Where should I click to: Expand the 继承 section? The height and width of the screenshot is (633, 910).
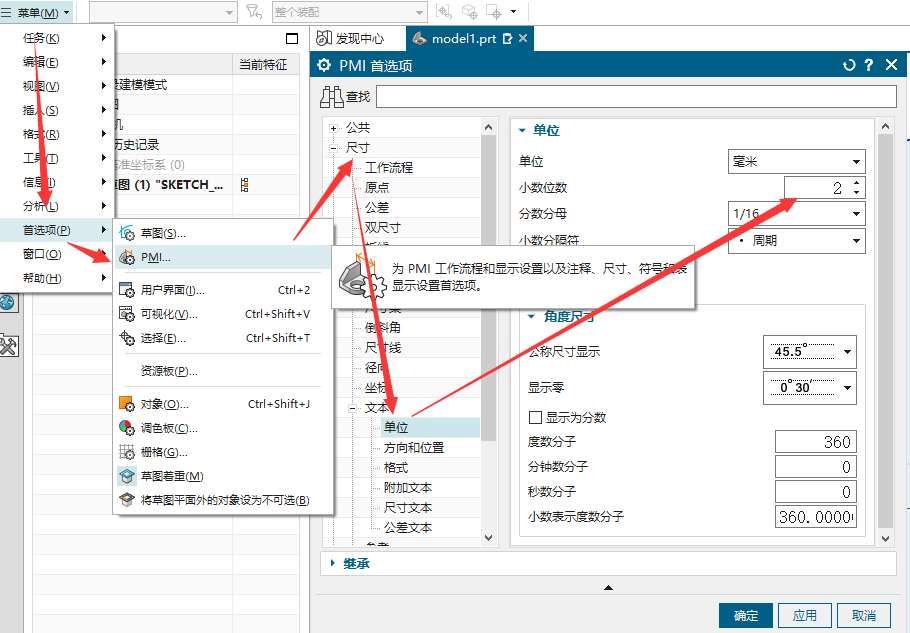[x=334, y=563]
